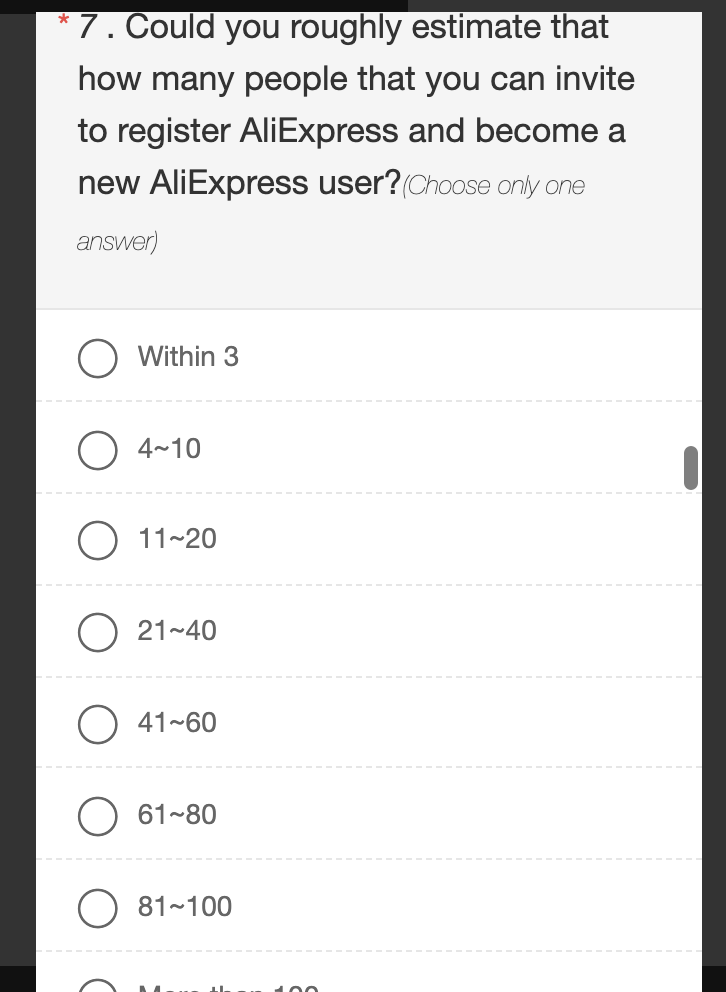The height and width of the screenshot is (992, 726).
Task: Click the '81~100' option label text
Action: [185, 907]
